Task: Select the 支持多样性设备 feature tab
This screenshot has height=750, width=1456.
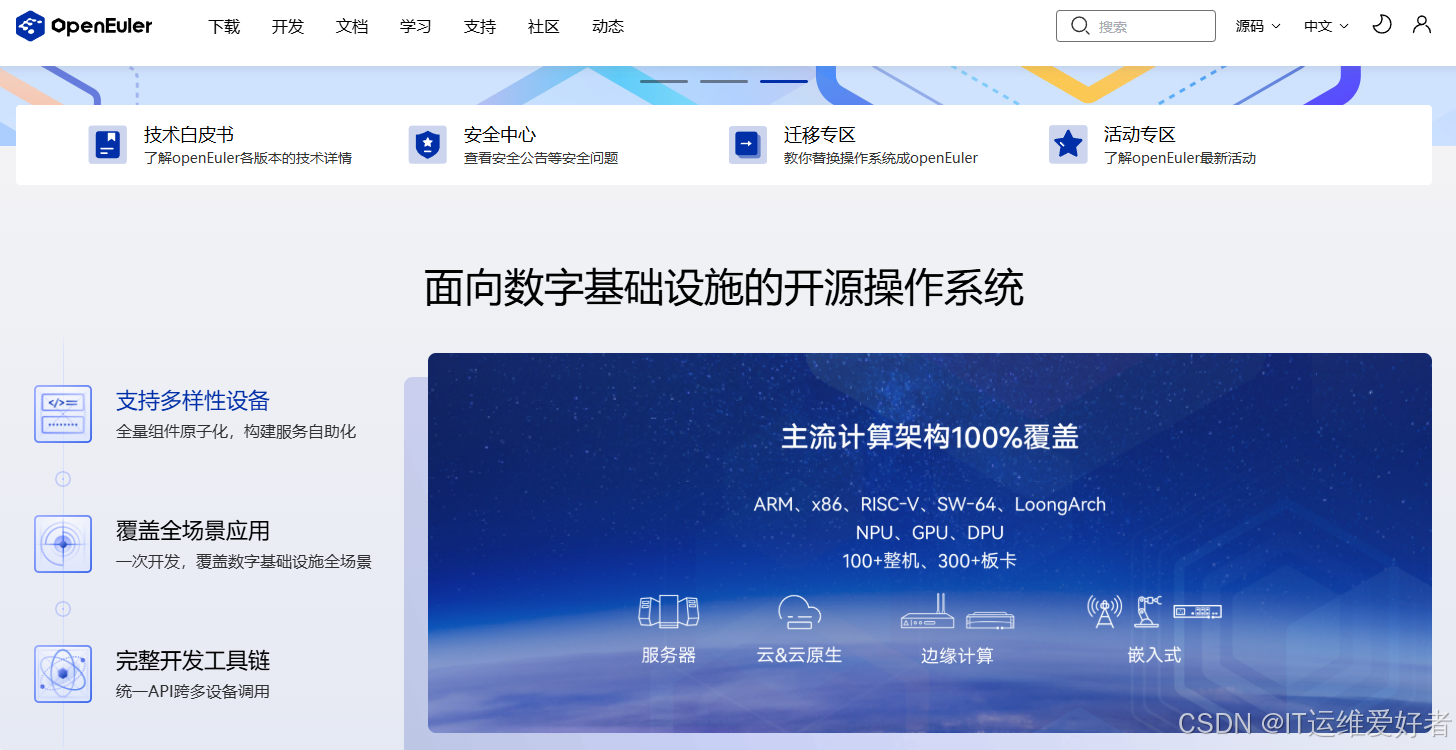Action: (193, 401)
